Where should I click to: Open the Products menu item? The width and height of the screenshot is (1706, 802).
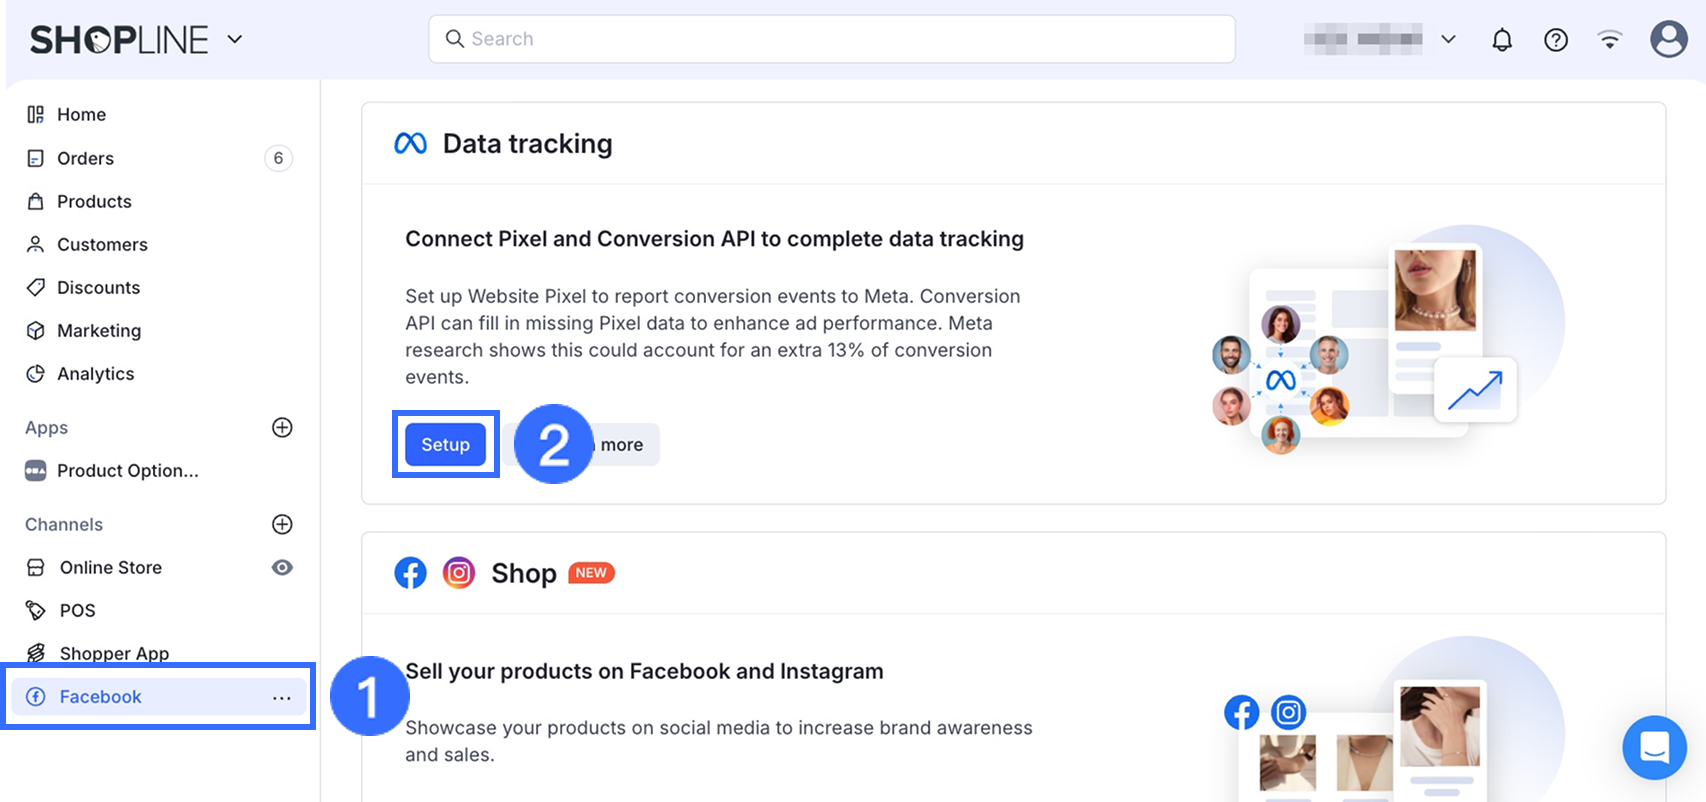click(x=94, y=201)
